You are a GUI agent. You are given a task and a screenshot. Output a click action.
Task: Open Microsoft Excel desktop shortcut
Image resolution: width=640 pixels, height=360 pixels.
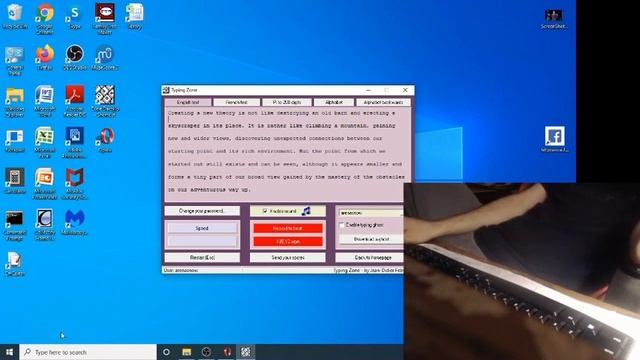[x=44, y=141]
